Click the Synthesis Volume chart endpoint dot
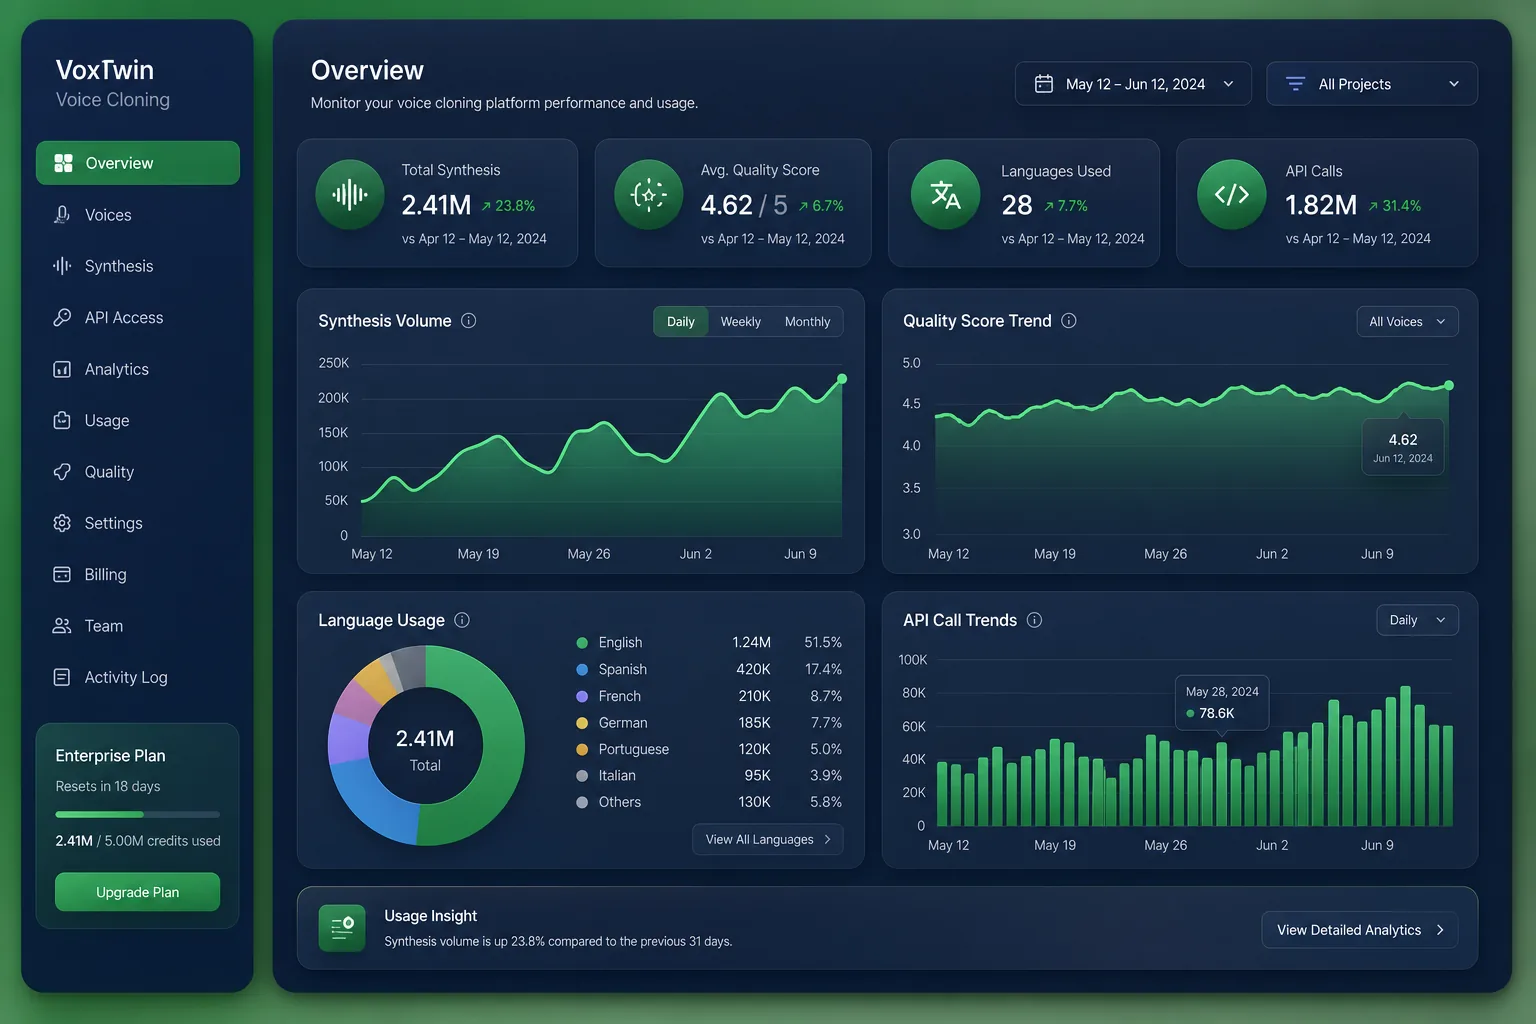Image resolution: width=1536 pixels, height=1024 pixels. point(842,379)
